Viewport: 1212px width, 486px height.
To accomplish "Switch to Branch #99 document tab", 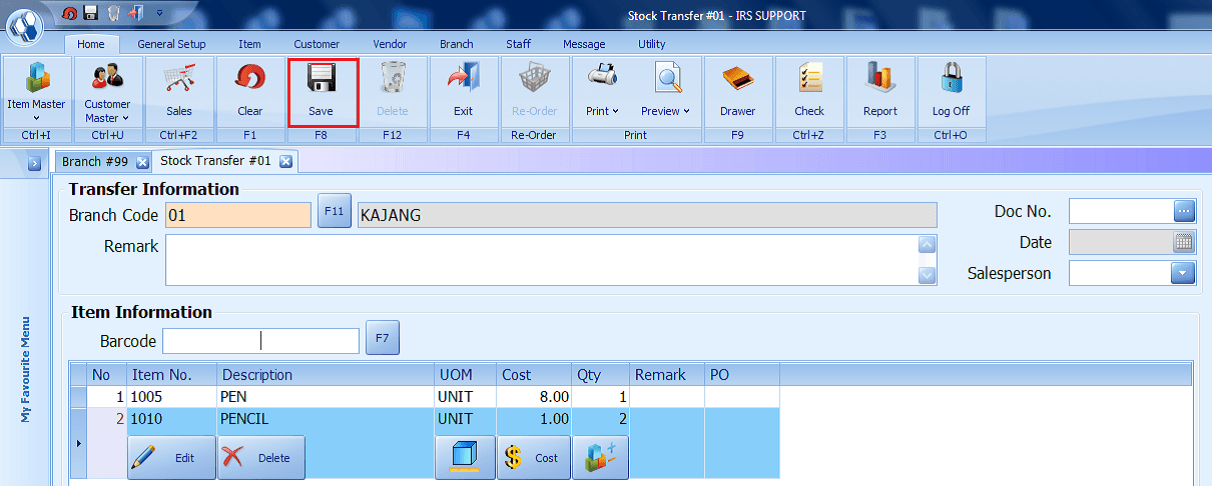I will coord(95,161).
